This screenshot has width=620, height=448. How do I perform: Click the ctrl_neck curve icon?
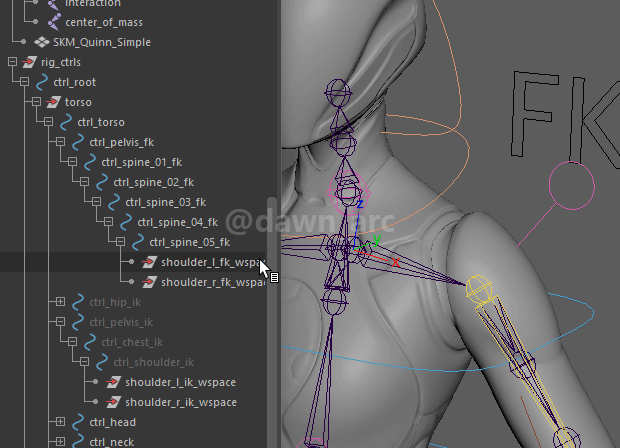[78, 441]
